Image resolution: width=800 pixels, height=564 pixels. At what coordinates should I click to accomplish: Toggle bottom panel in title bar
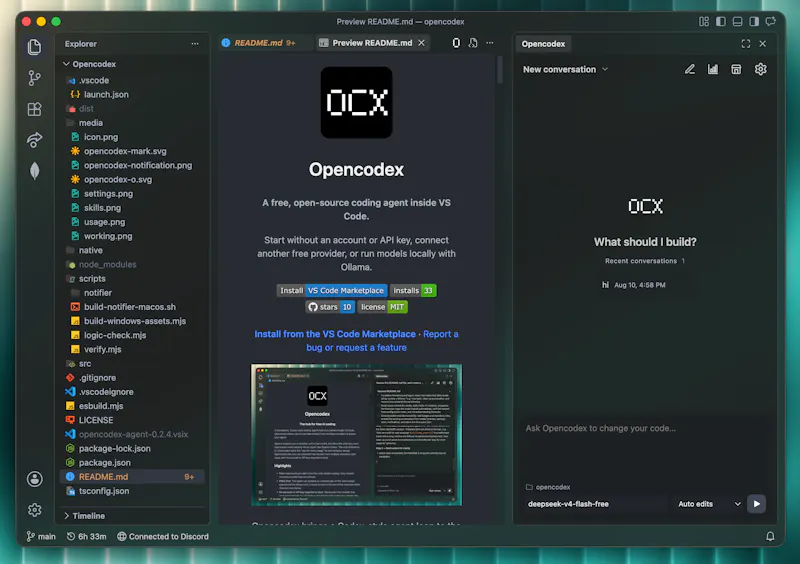click(737, 21)
